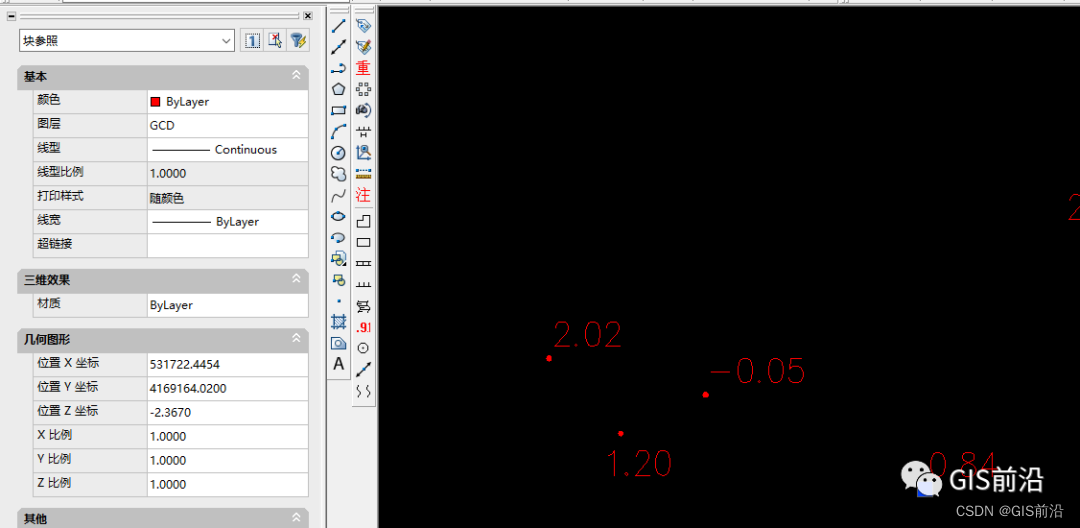
Task: Click the 颜色 ByLayer value field
Action: pyautogui.click(x=227, y=102)
